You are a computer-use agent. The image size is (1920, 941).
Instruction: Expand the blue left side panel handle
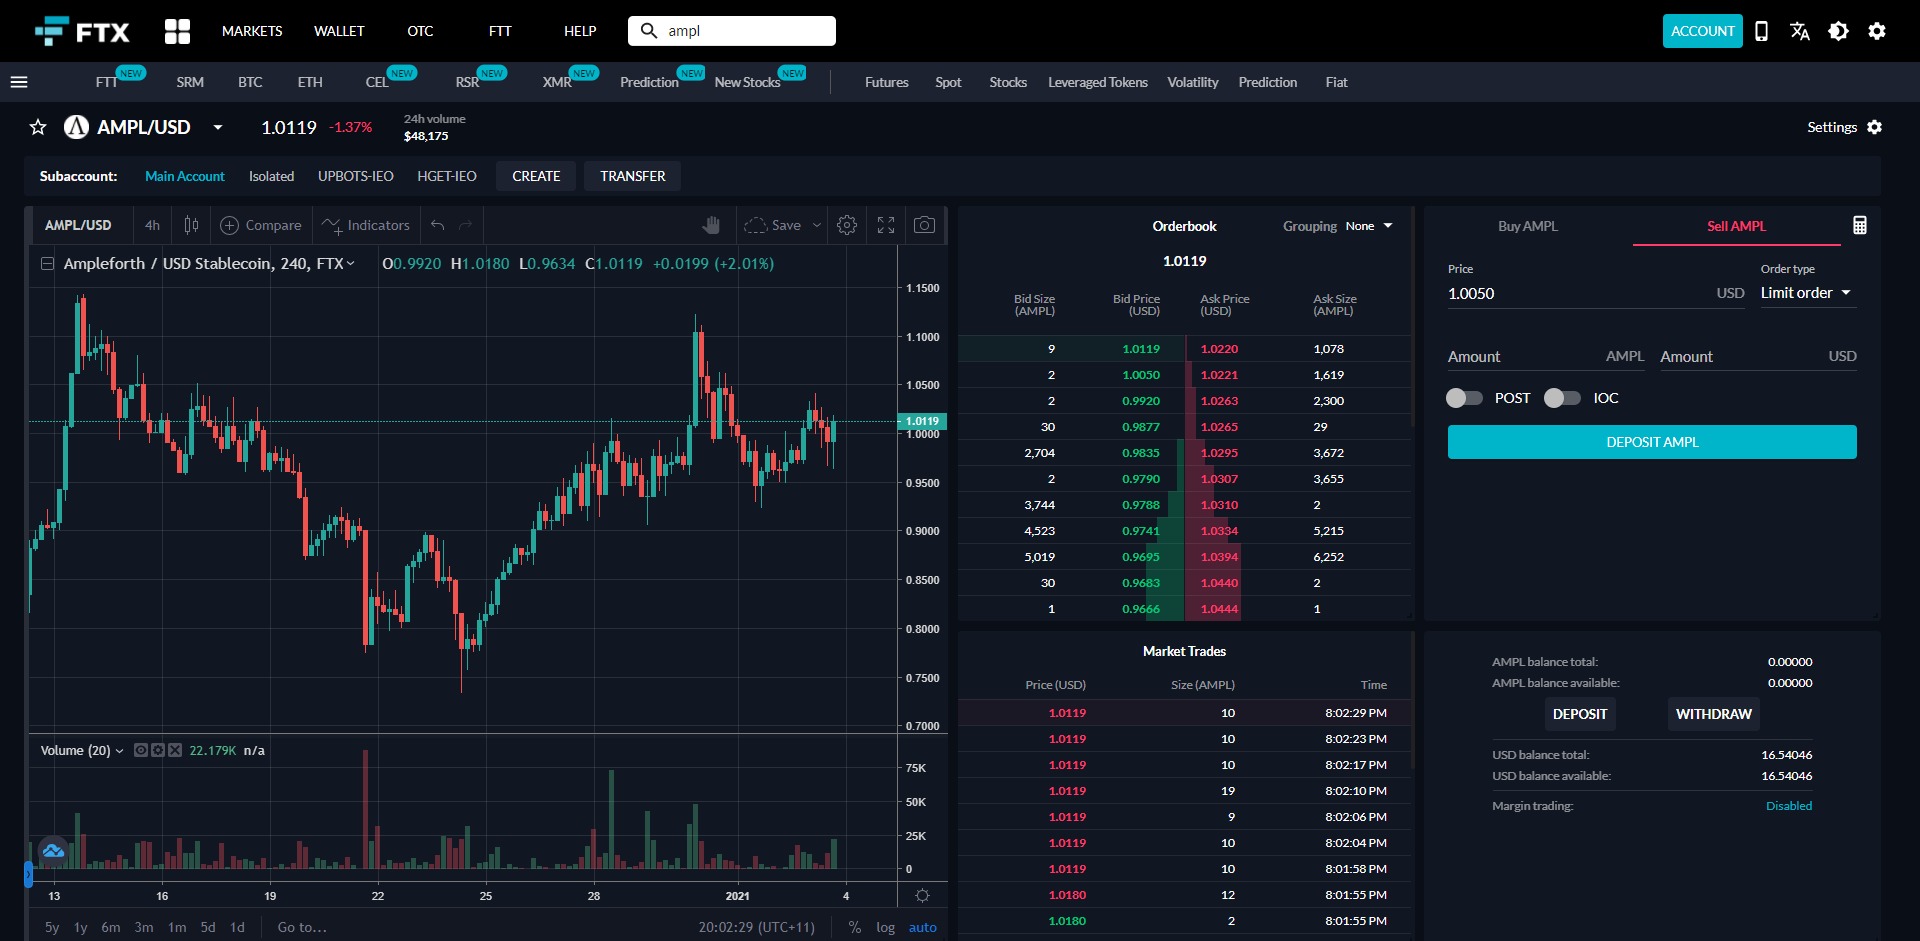[x=28, y=875]
